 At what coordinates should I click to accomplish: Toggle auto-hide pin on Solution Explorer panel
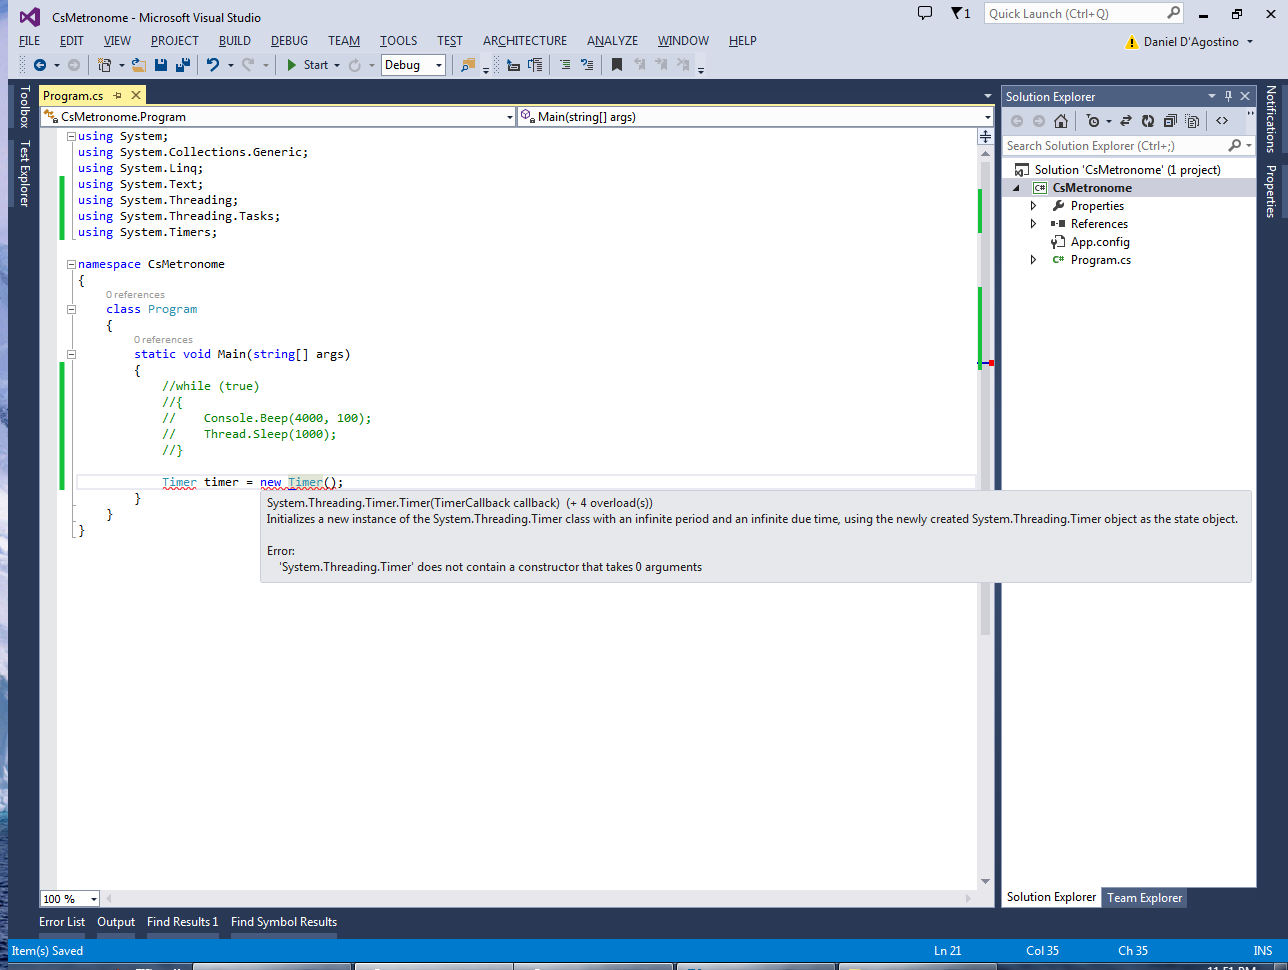(1229, 96)
